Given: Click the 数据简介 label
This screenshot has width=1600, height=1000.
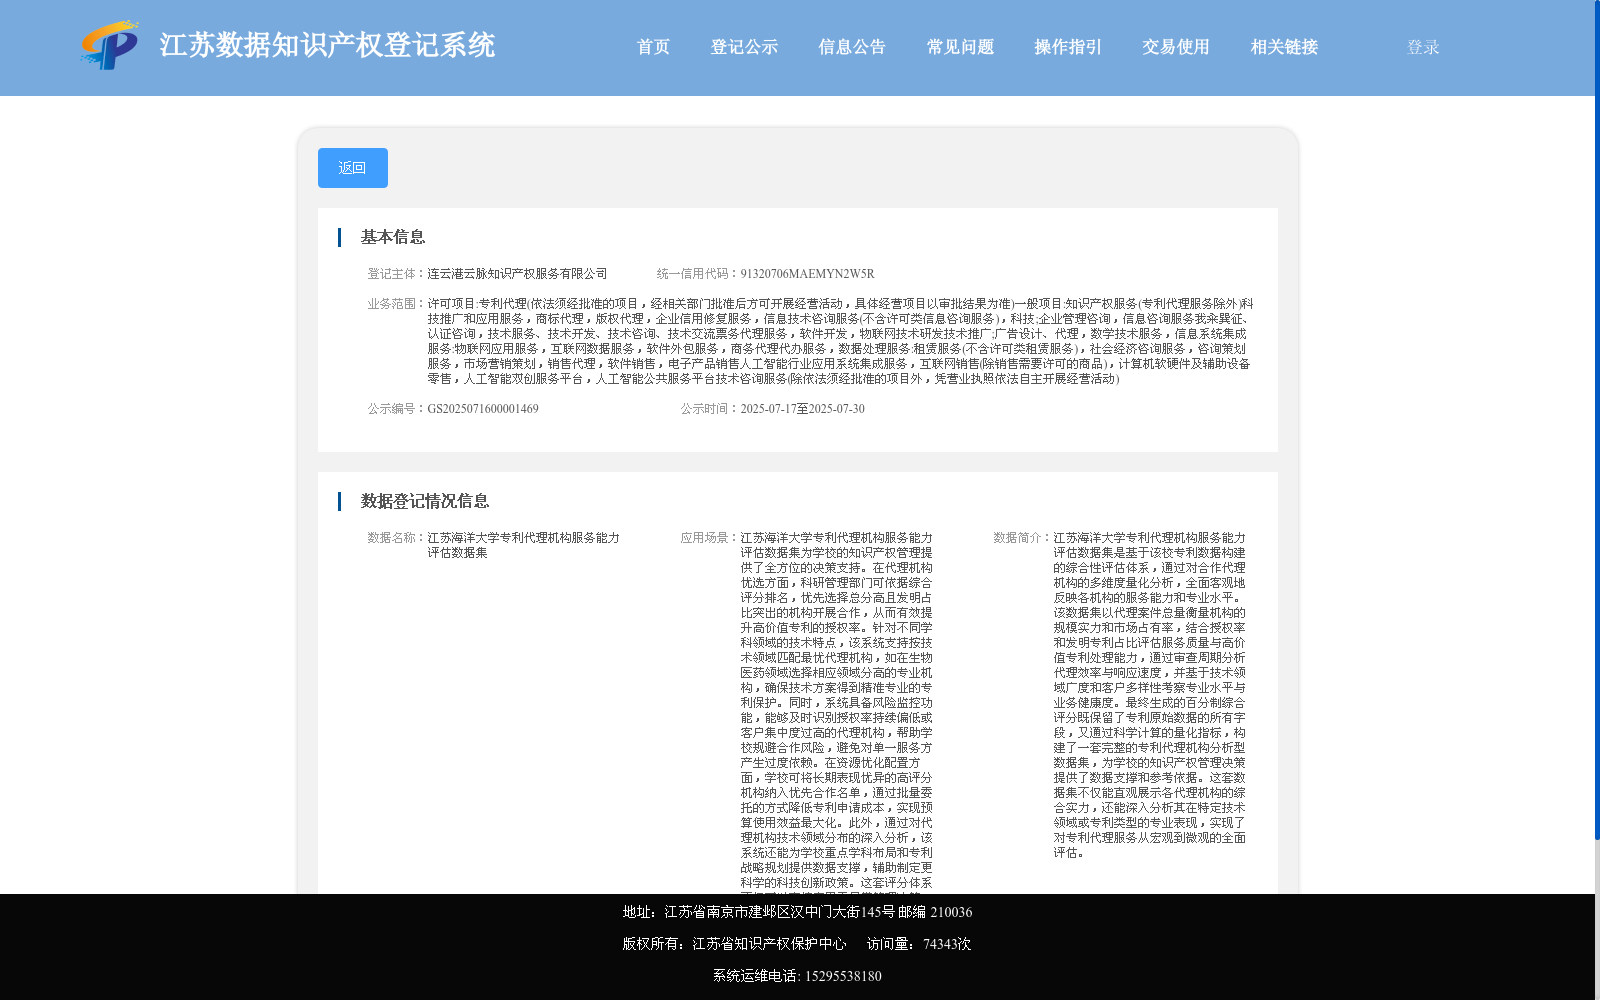Looking at the screenshot, I should [x=1023, y=538].
